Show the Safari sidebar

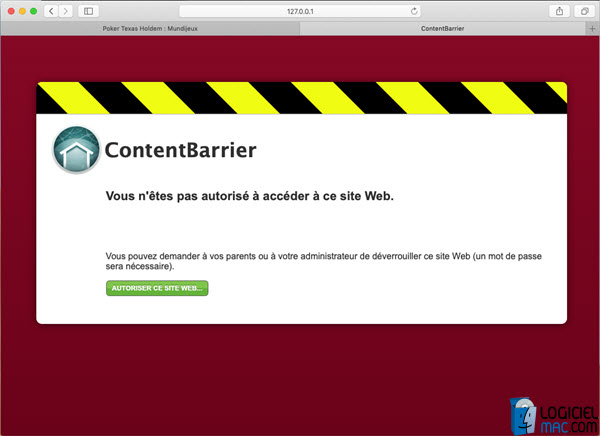coord(88,10)
